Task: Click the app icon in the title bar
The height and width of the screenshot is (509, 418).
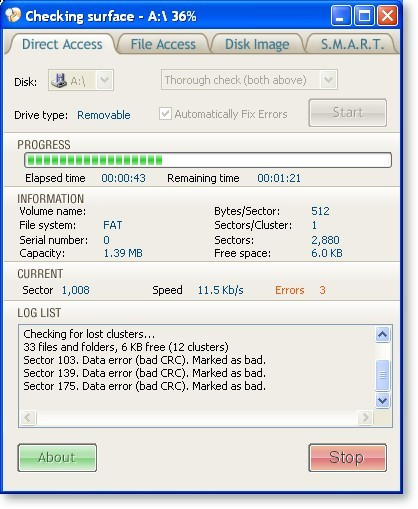Action: tap(13, 15)
